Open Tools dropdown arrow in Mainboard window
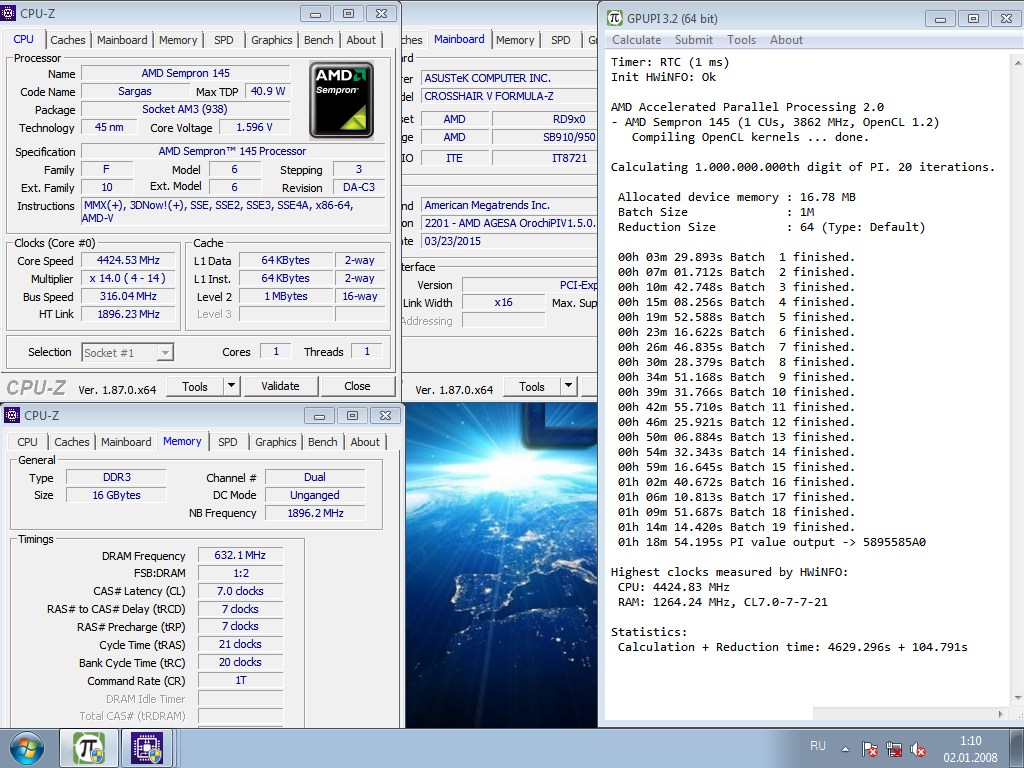The width and height of the screenshot is (1024, 768). pos(568,386)
